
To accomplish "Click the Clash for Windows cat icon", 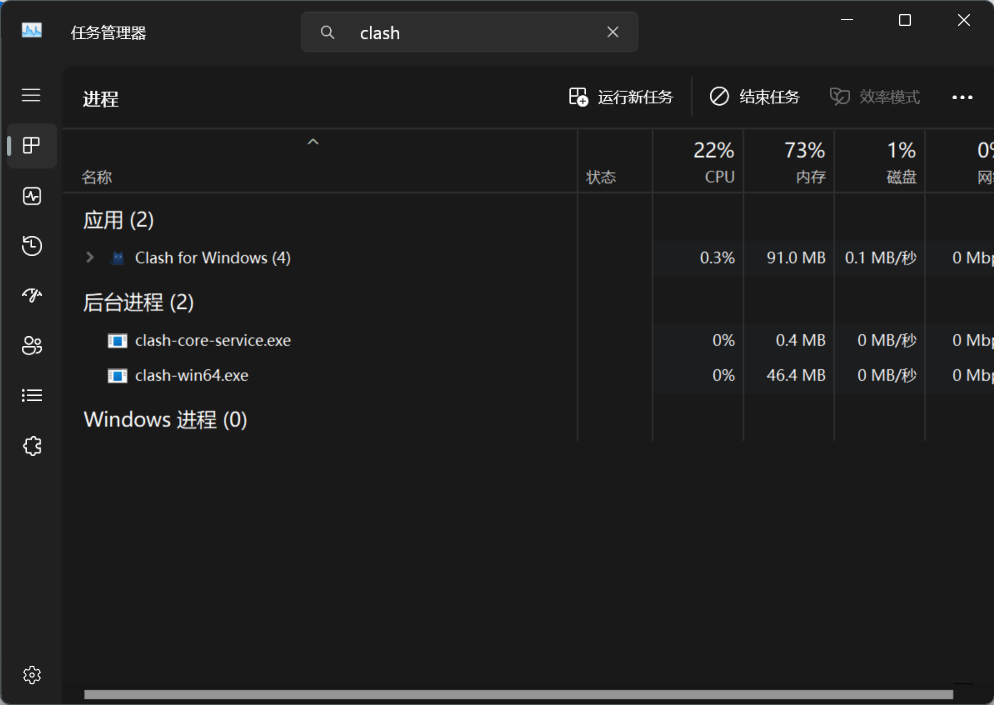I will (117, 258).
